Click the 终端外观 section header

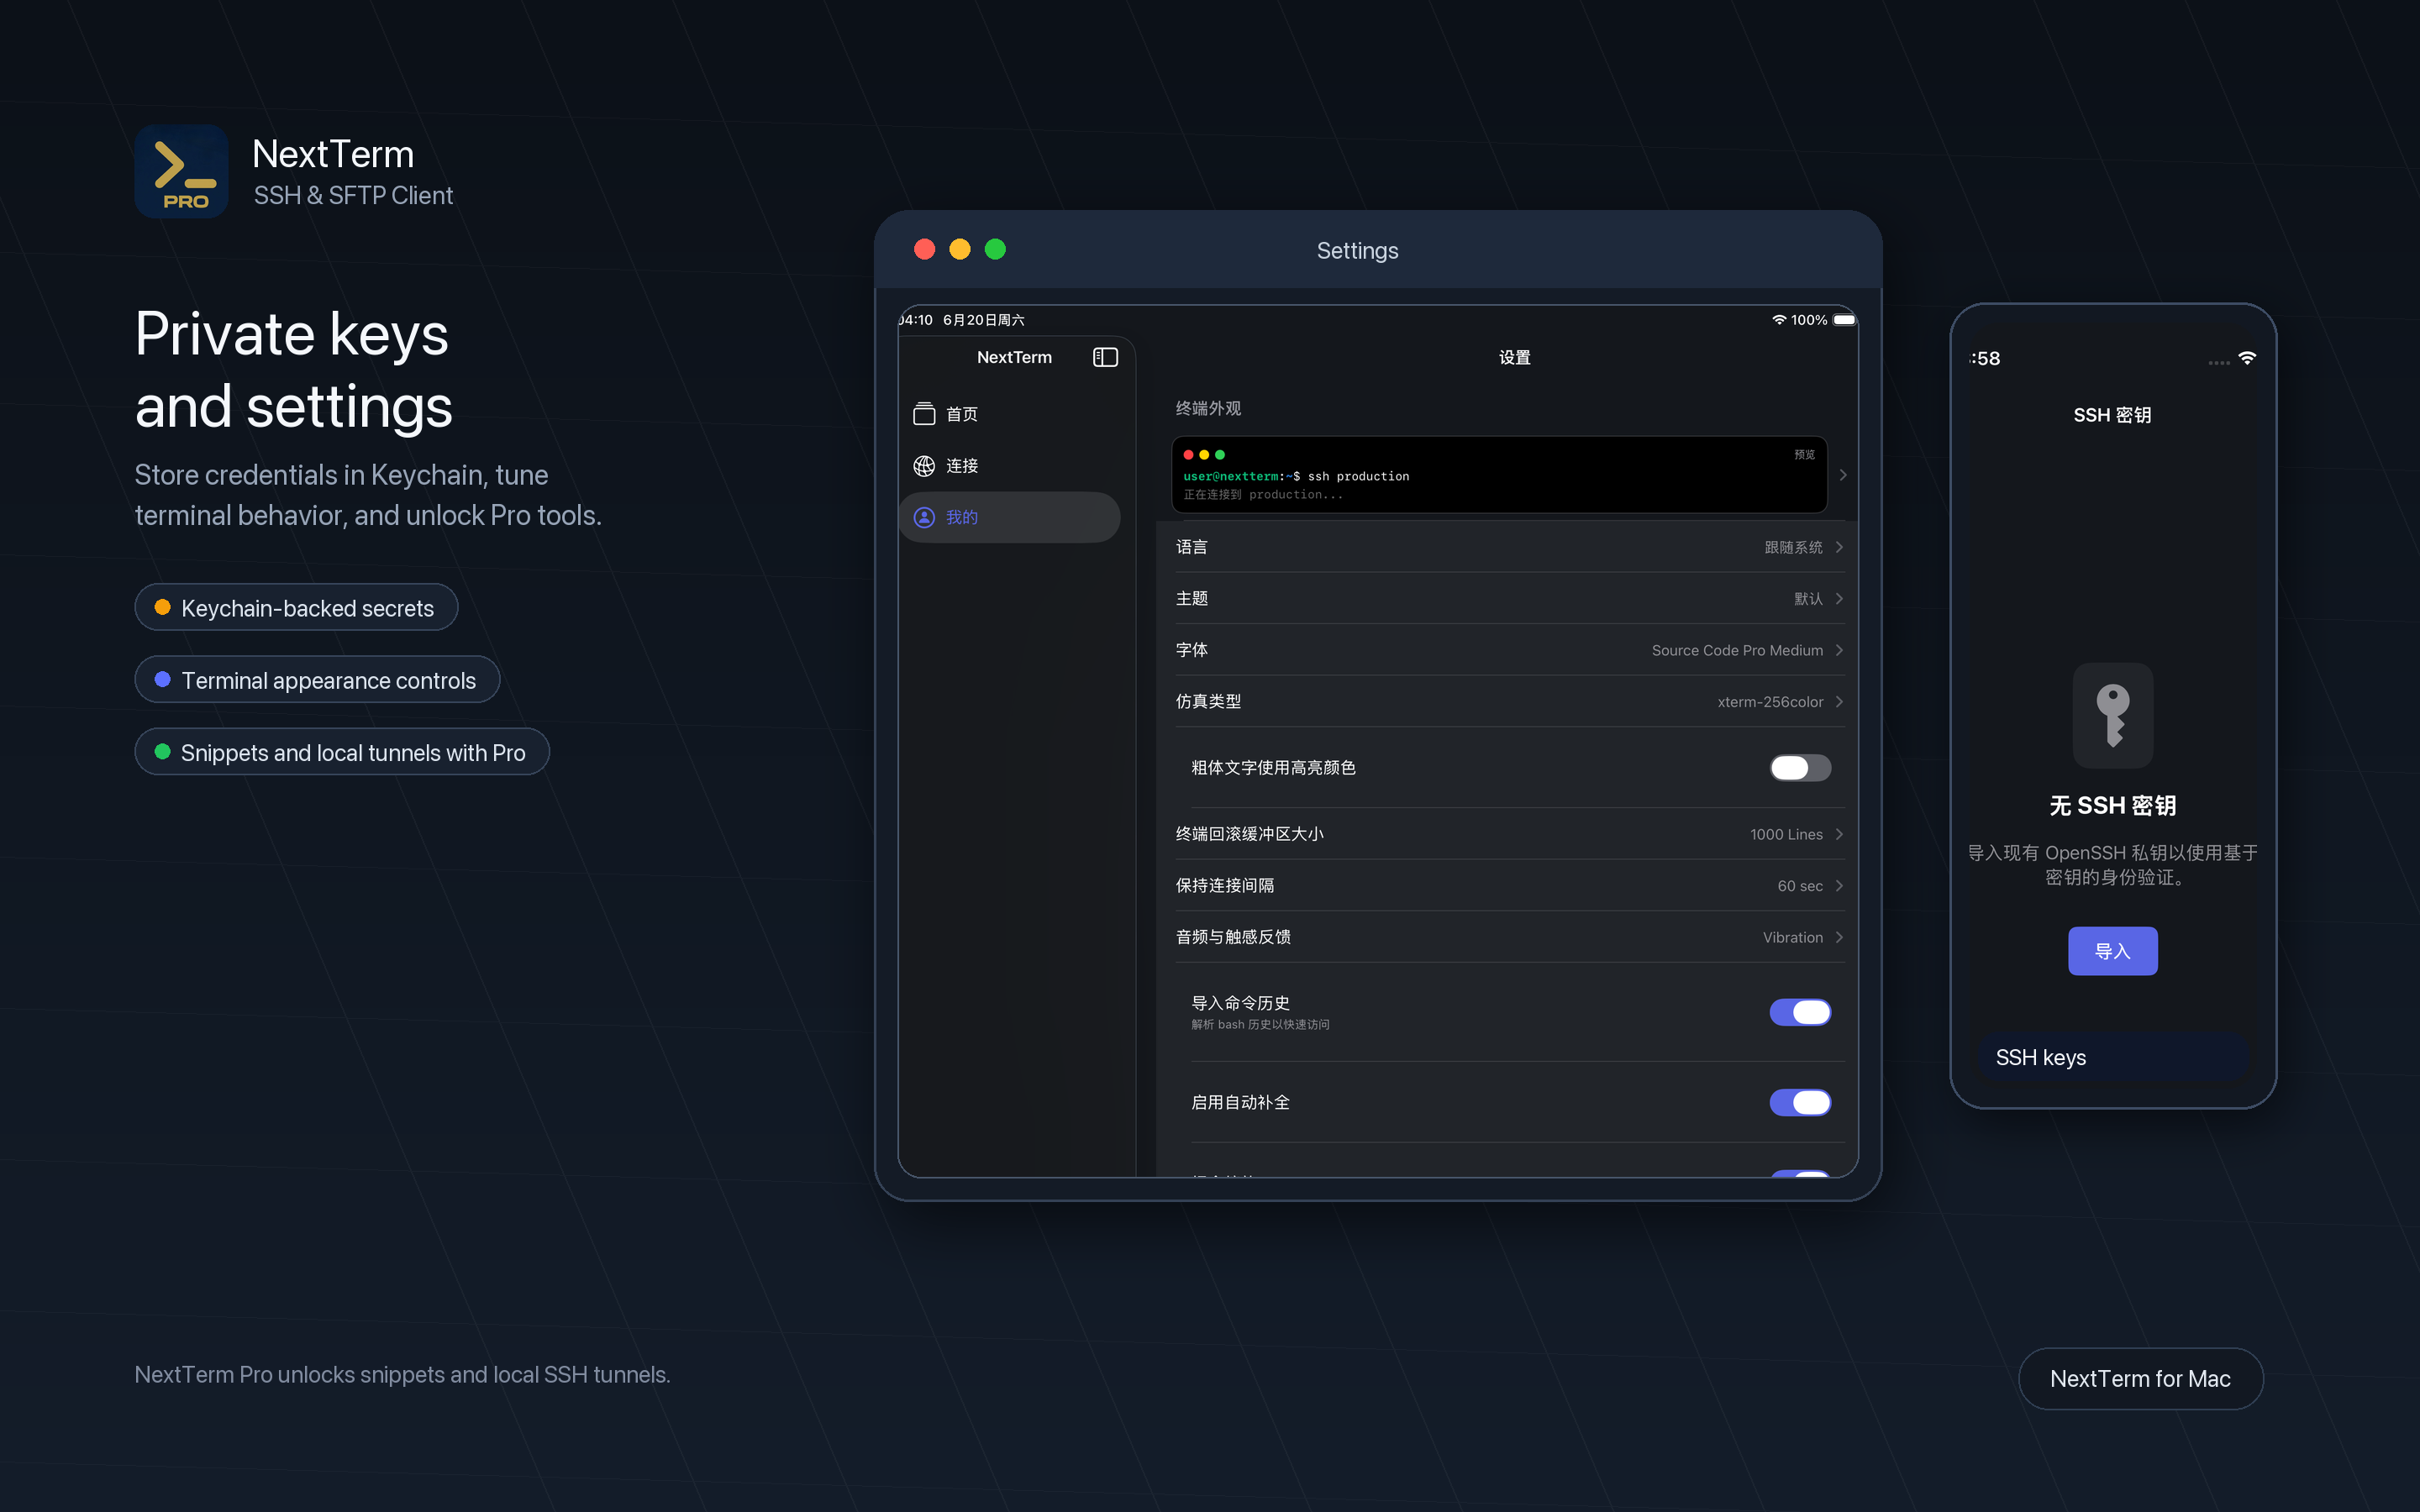click(1208, 408)
